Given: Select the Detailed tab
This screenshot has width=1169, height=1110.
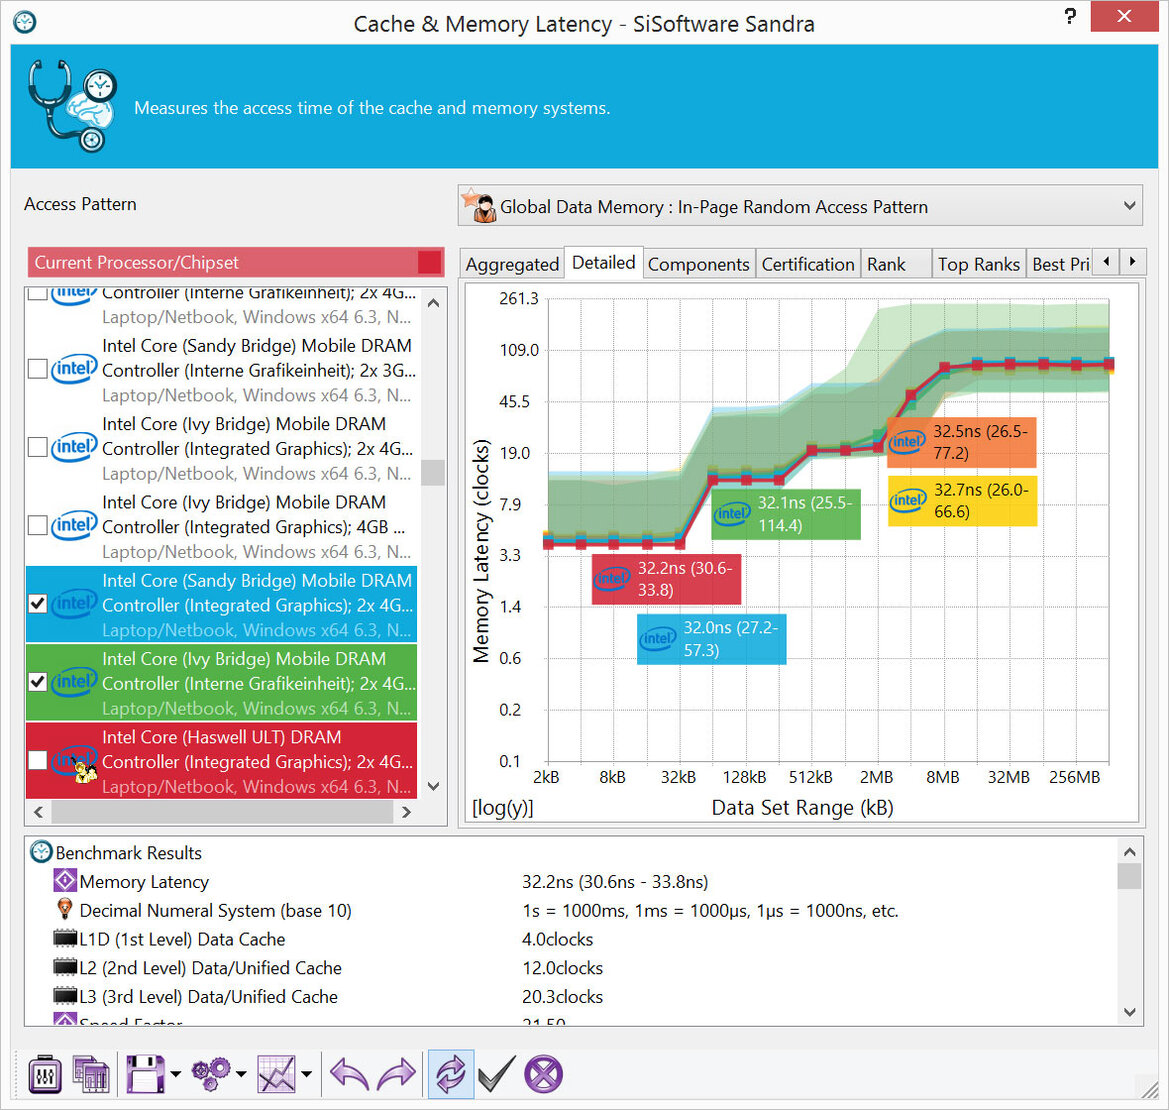Looking at the screenshot, I should (x=604, y=262).
